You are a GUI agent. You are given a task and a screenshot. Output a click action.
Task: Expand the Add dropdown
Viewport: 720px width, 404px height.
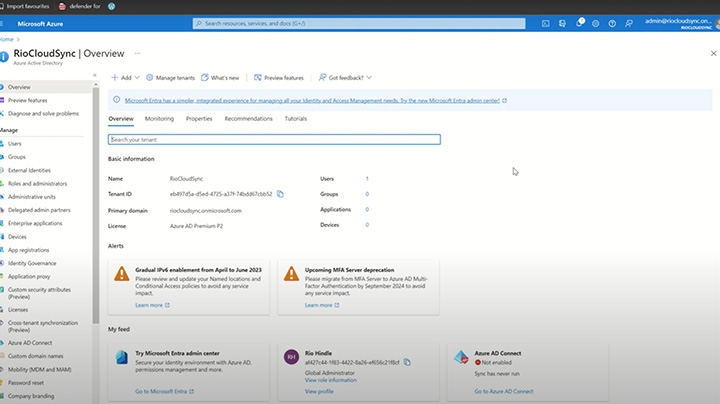[121, 77]
